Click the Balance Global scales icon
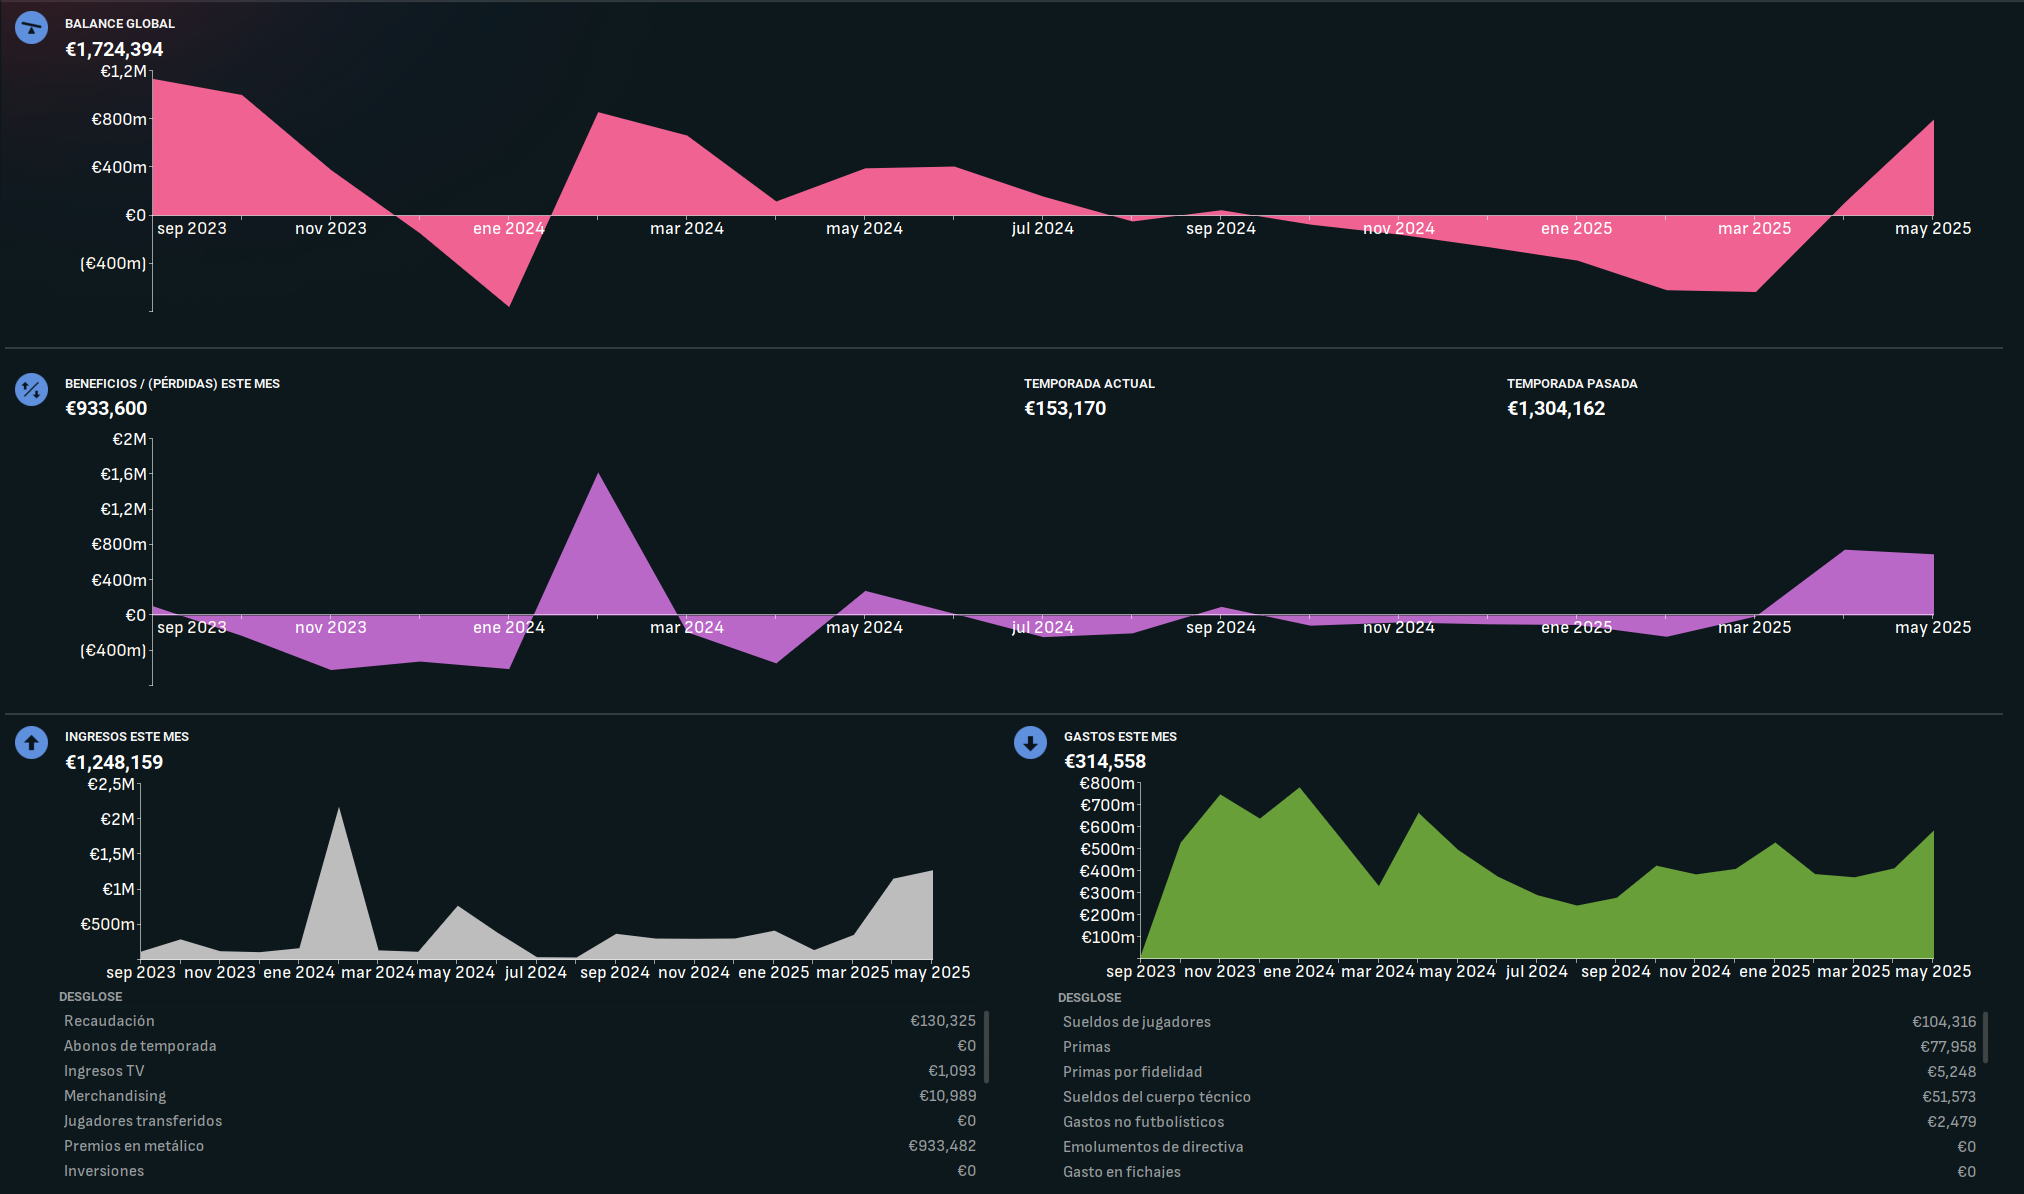2024x1194 pixels. coord(31,27)
